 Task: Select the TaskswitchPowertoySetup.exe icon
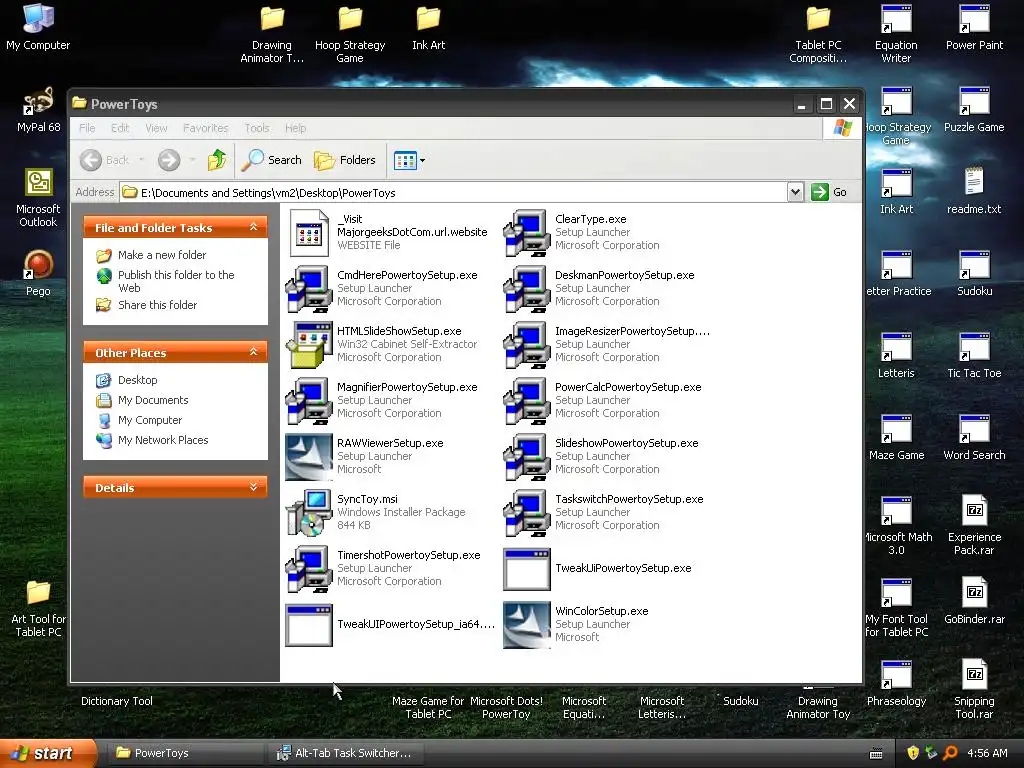point(526,513)
